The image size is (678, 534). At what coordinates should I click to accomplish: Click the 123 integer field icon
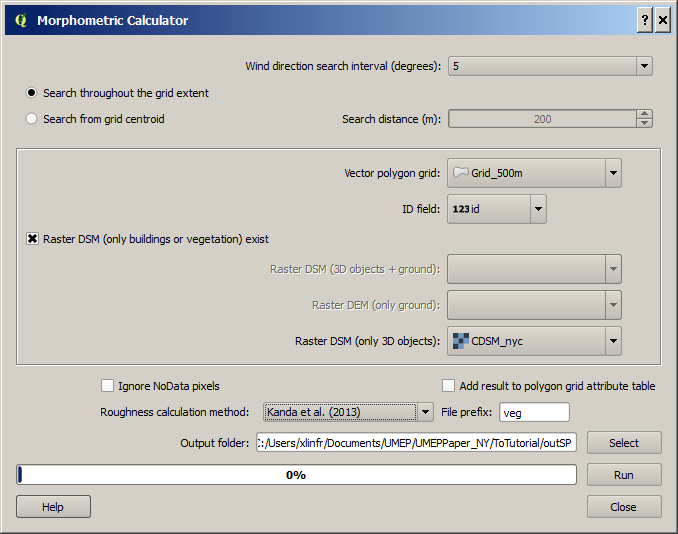pos(461,209)
